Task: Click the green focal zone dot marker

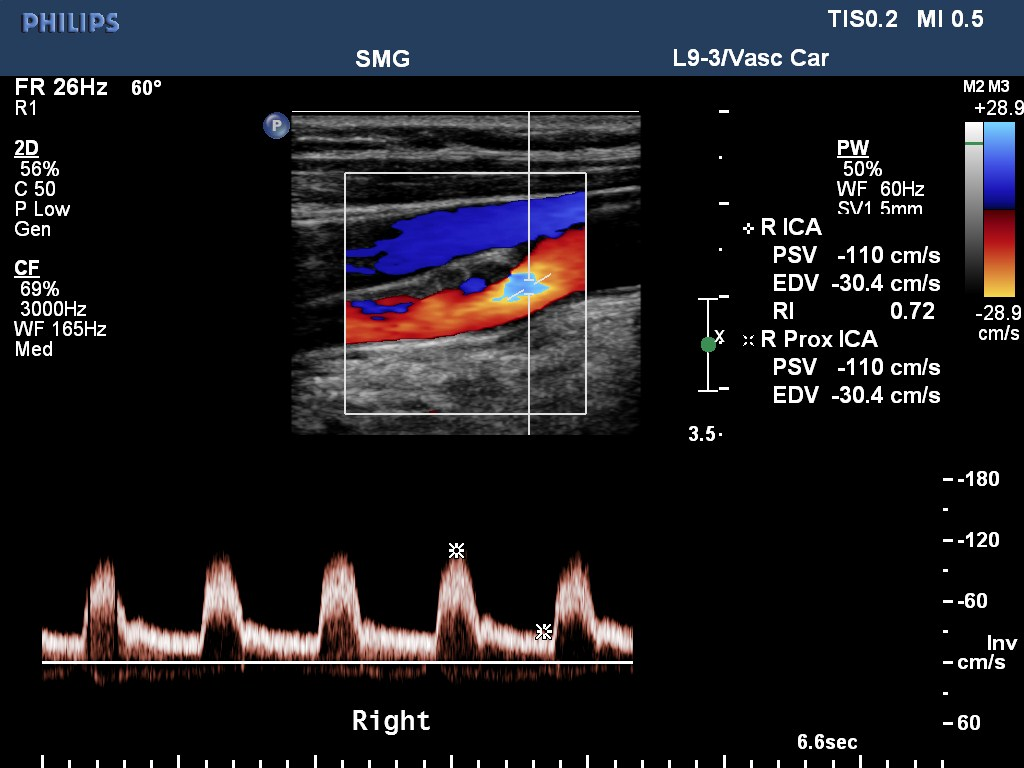Action: [x=708, y=344]
